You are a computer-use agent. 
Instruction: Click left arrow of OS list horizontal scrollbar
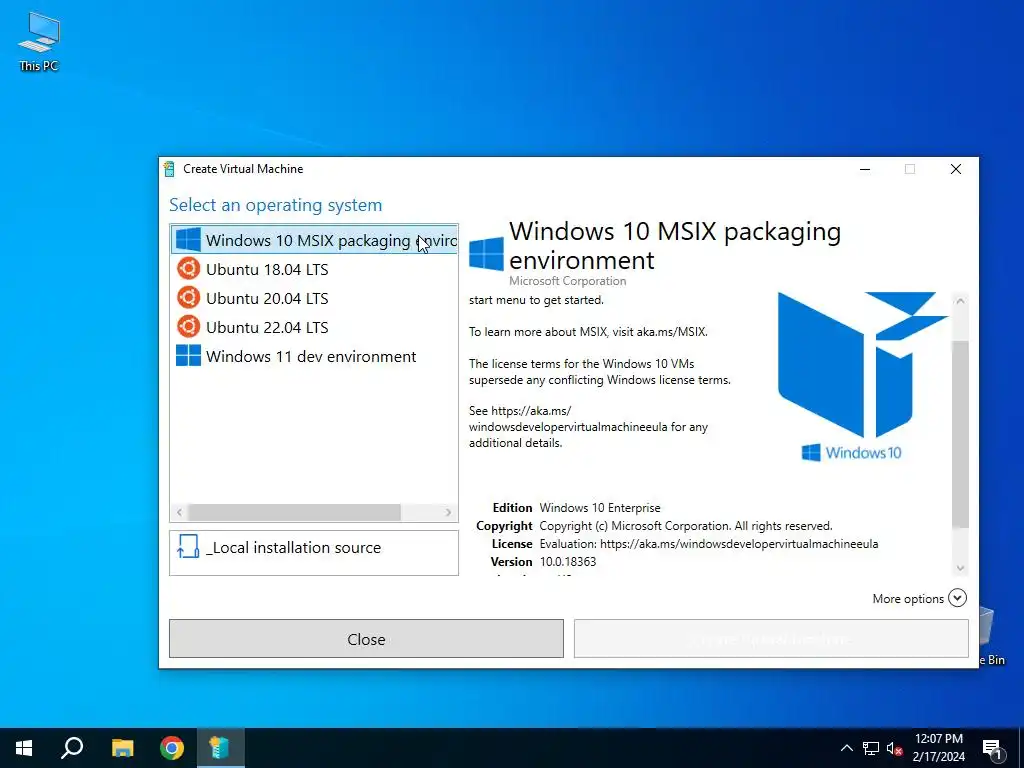click(180, 512)
